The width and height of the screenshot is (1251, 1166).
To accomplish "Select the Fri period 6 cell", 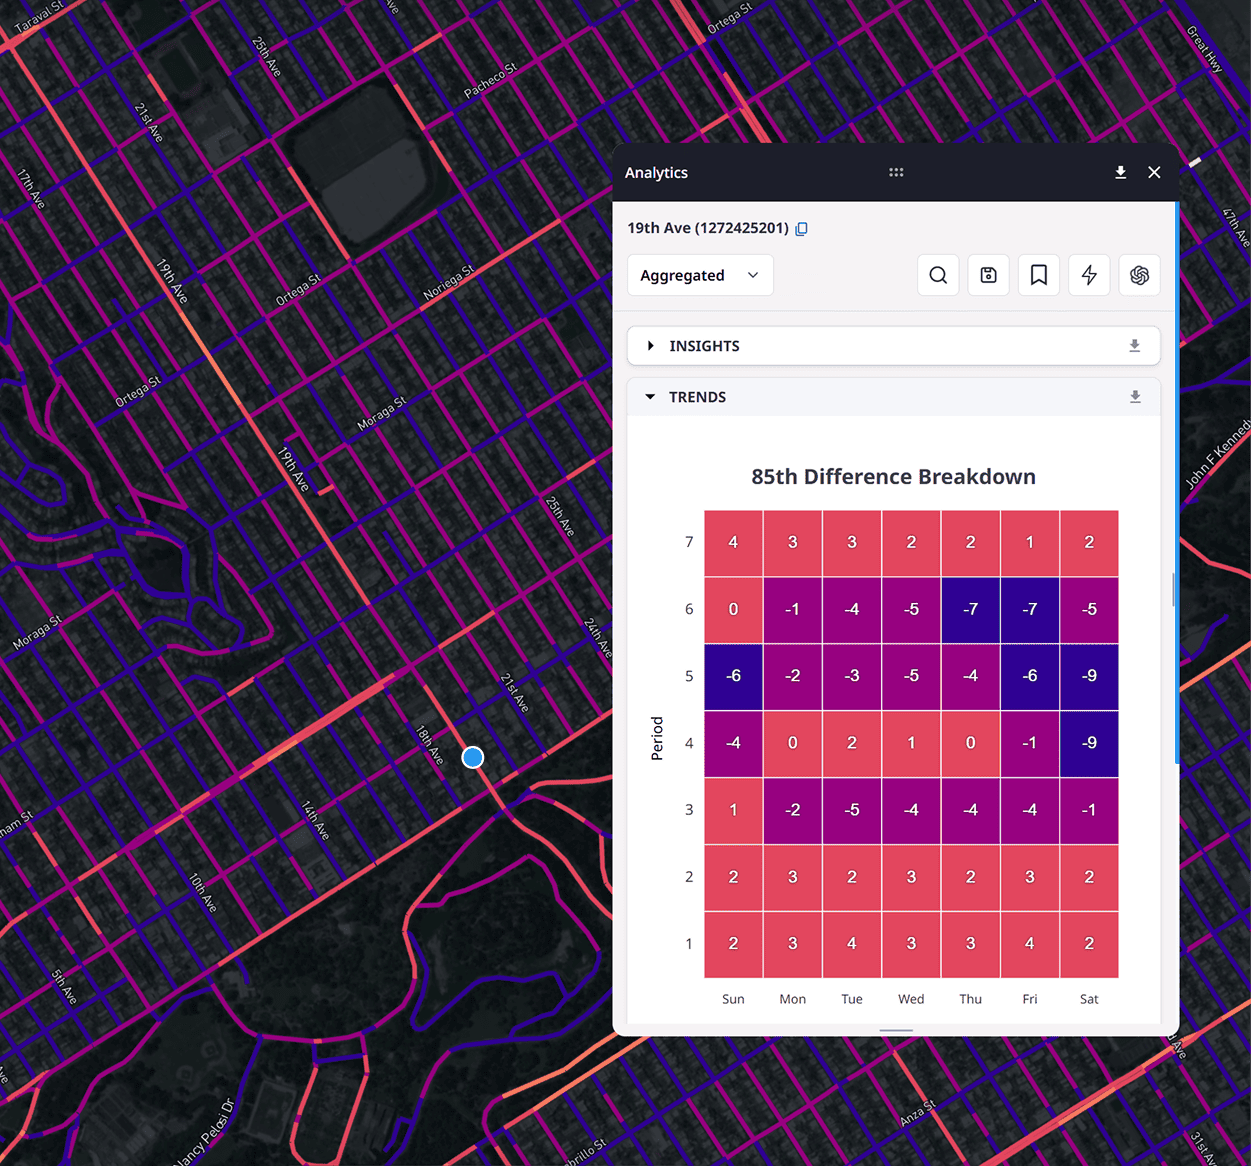I will [x=1030, y=610].
